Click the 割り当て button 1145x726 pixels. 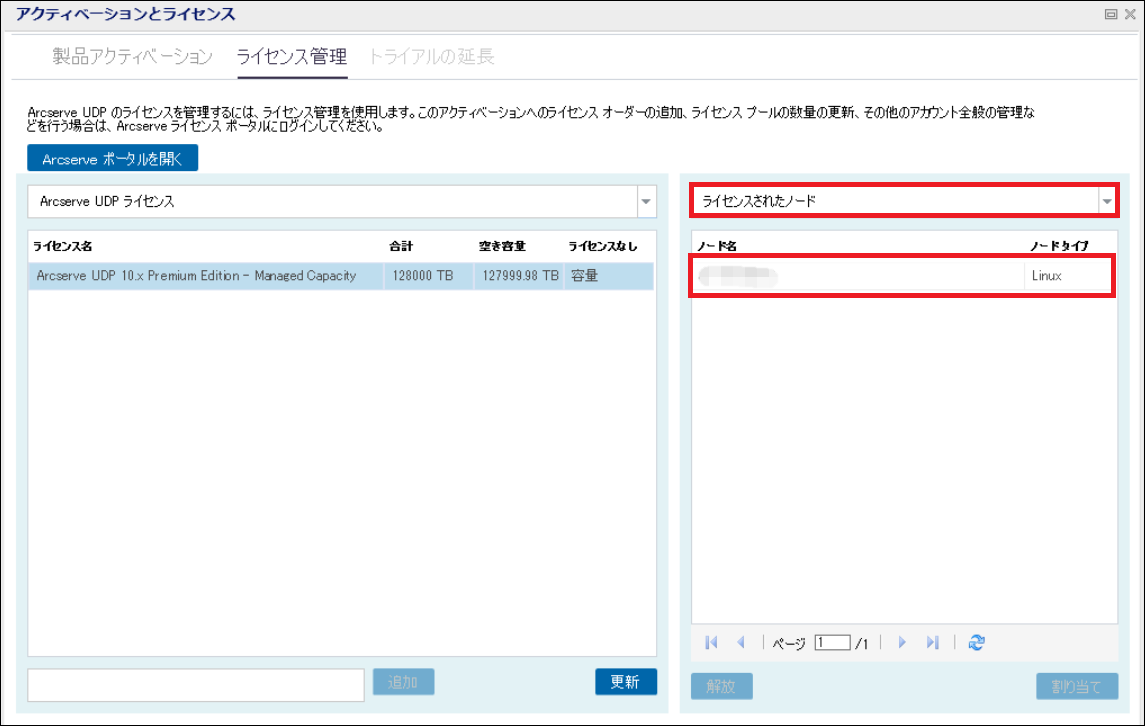pos(1076,687)
